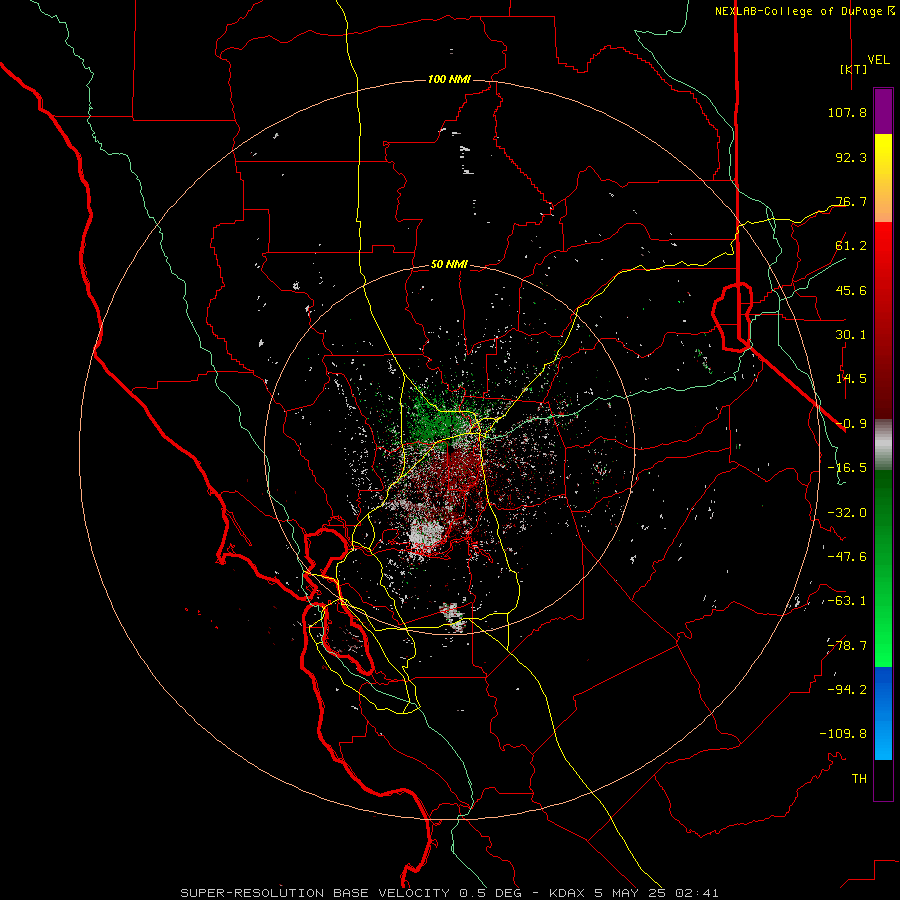
Task: Click the -32.0 velocity scale value
Action: point(847,513)
